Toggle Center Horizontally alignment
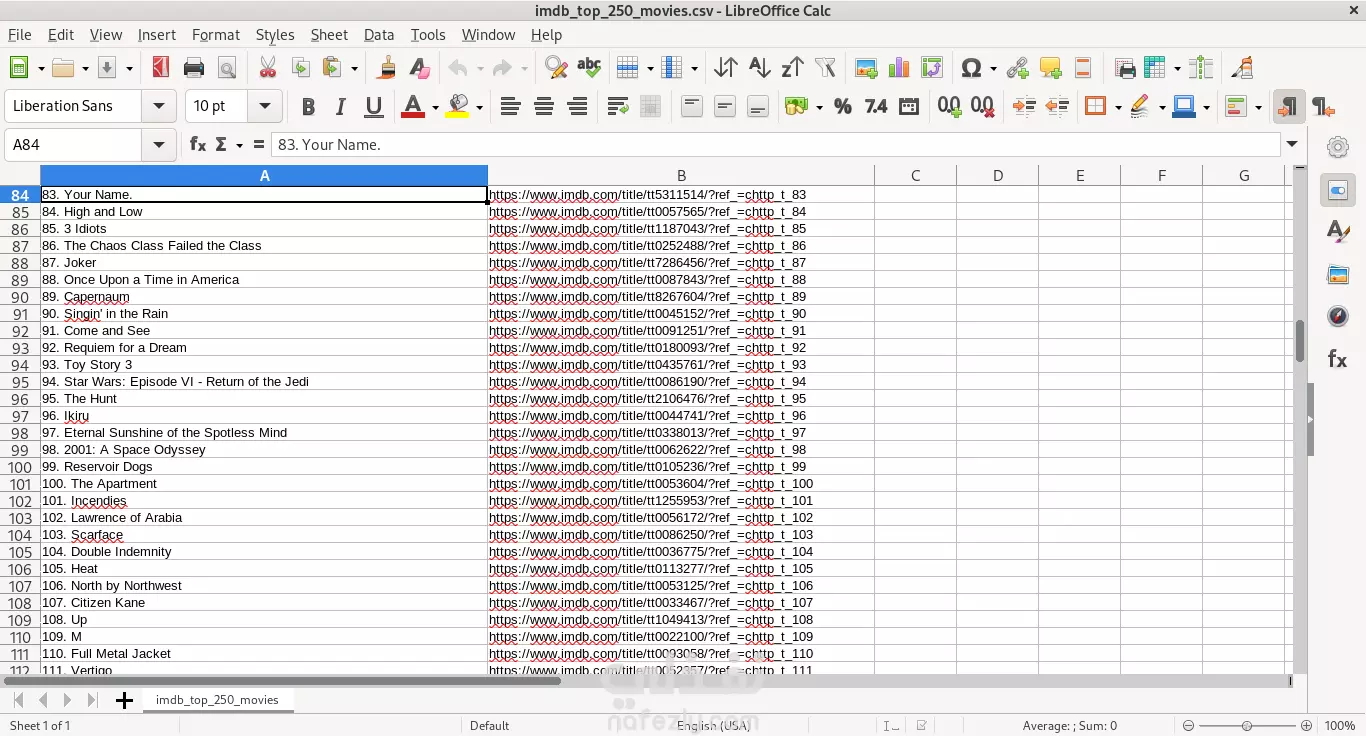The image size is (1366, 736). point(544,106)
